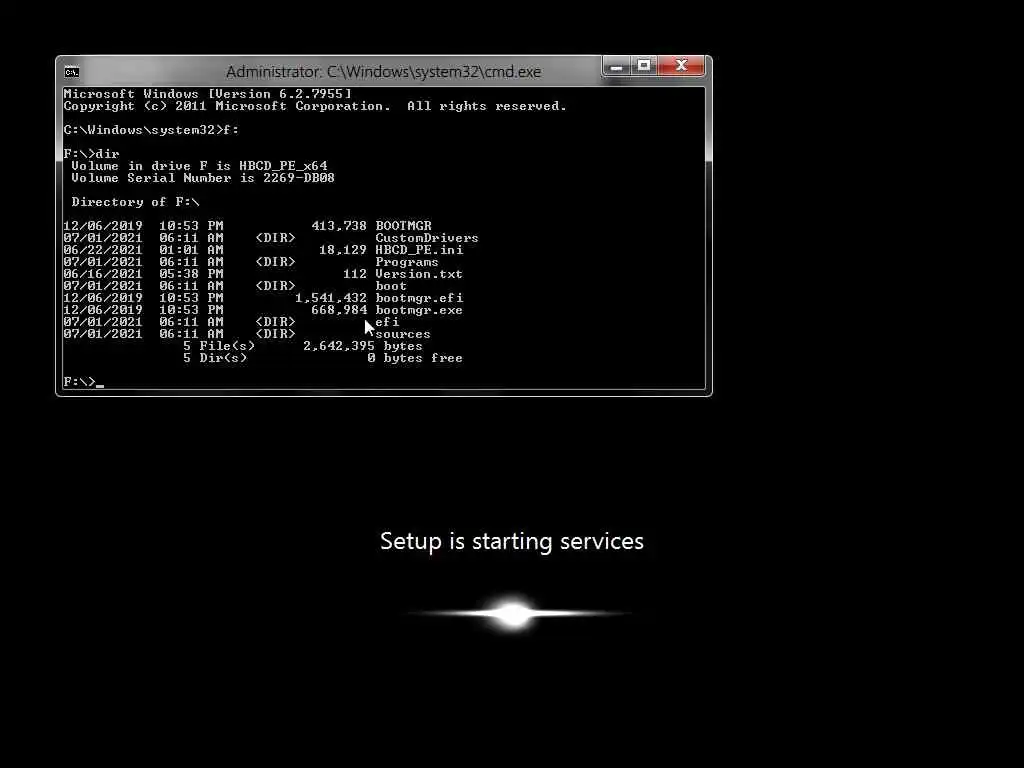Click the volume label HBCD_PE_x64
Viewport: 1024px width, 768px height.
(x=283, y=166)
